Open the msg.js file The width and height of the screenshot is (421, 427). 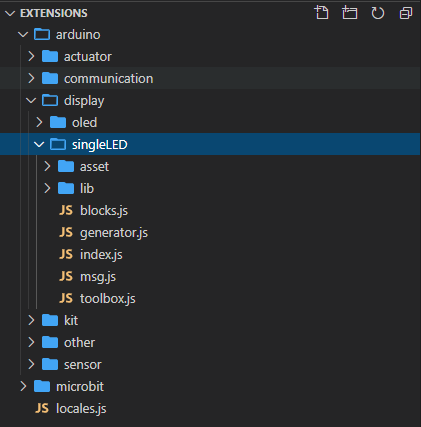pos(210,276)
